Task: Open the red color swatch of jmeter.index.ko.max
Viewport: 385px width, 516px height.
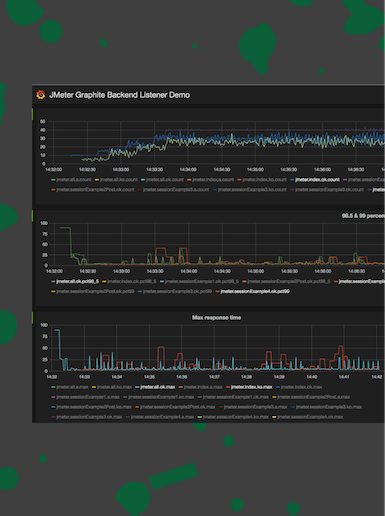Action: point(228,387)
